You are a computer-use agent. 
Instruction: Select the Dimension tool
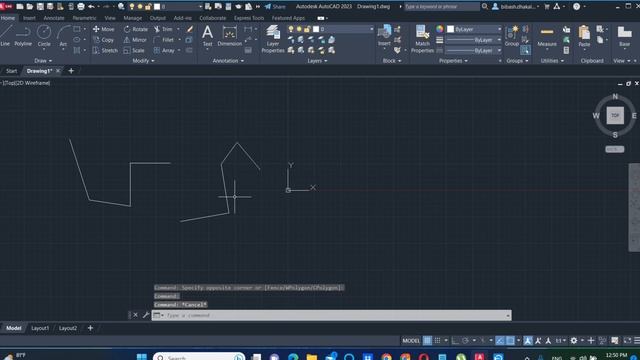[229, 35]
